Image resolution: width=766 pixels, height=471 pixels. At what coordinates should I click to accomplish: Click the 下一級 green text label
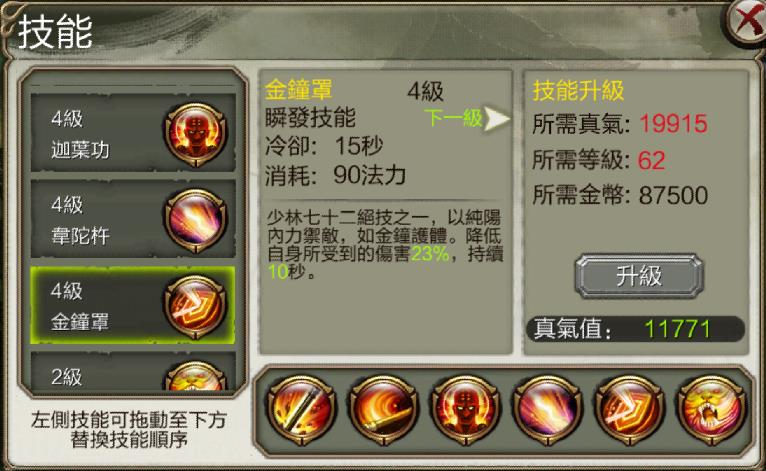[x=453, y=118]
